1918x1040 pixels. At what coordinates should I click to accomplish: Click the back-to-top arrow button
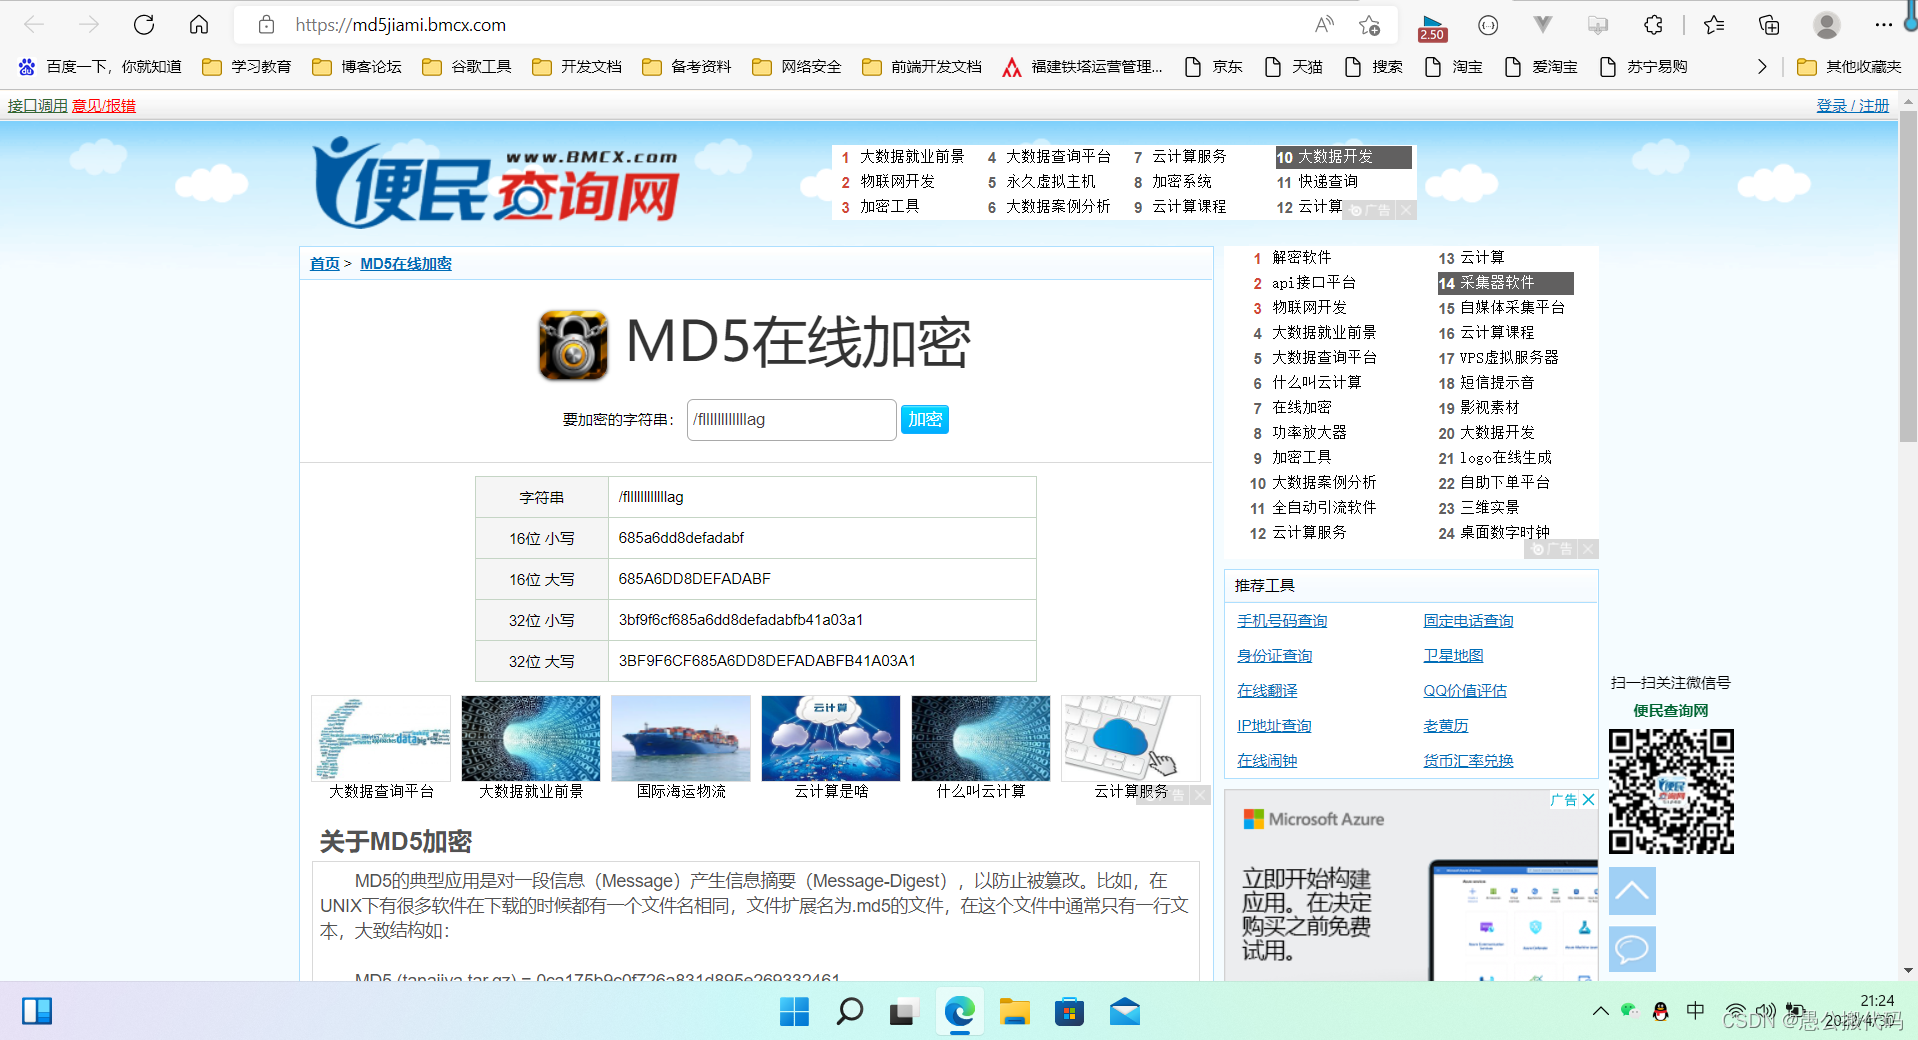click(x=1632, y=890)
